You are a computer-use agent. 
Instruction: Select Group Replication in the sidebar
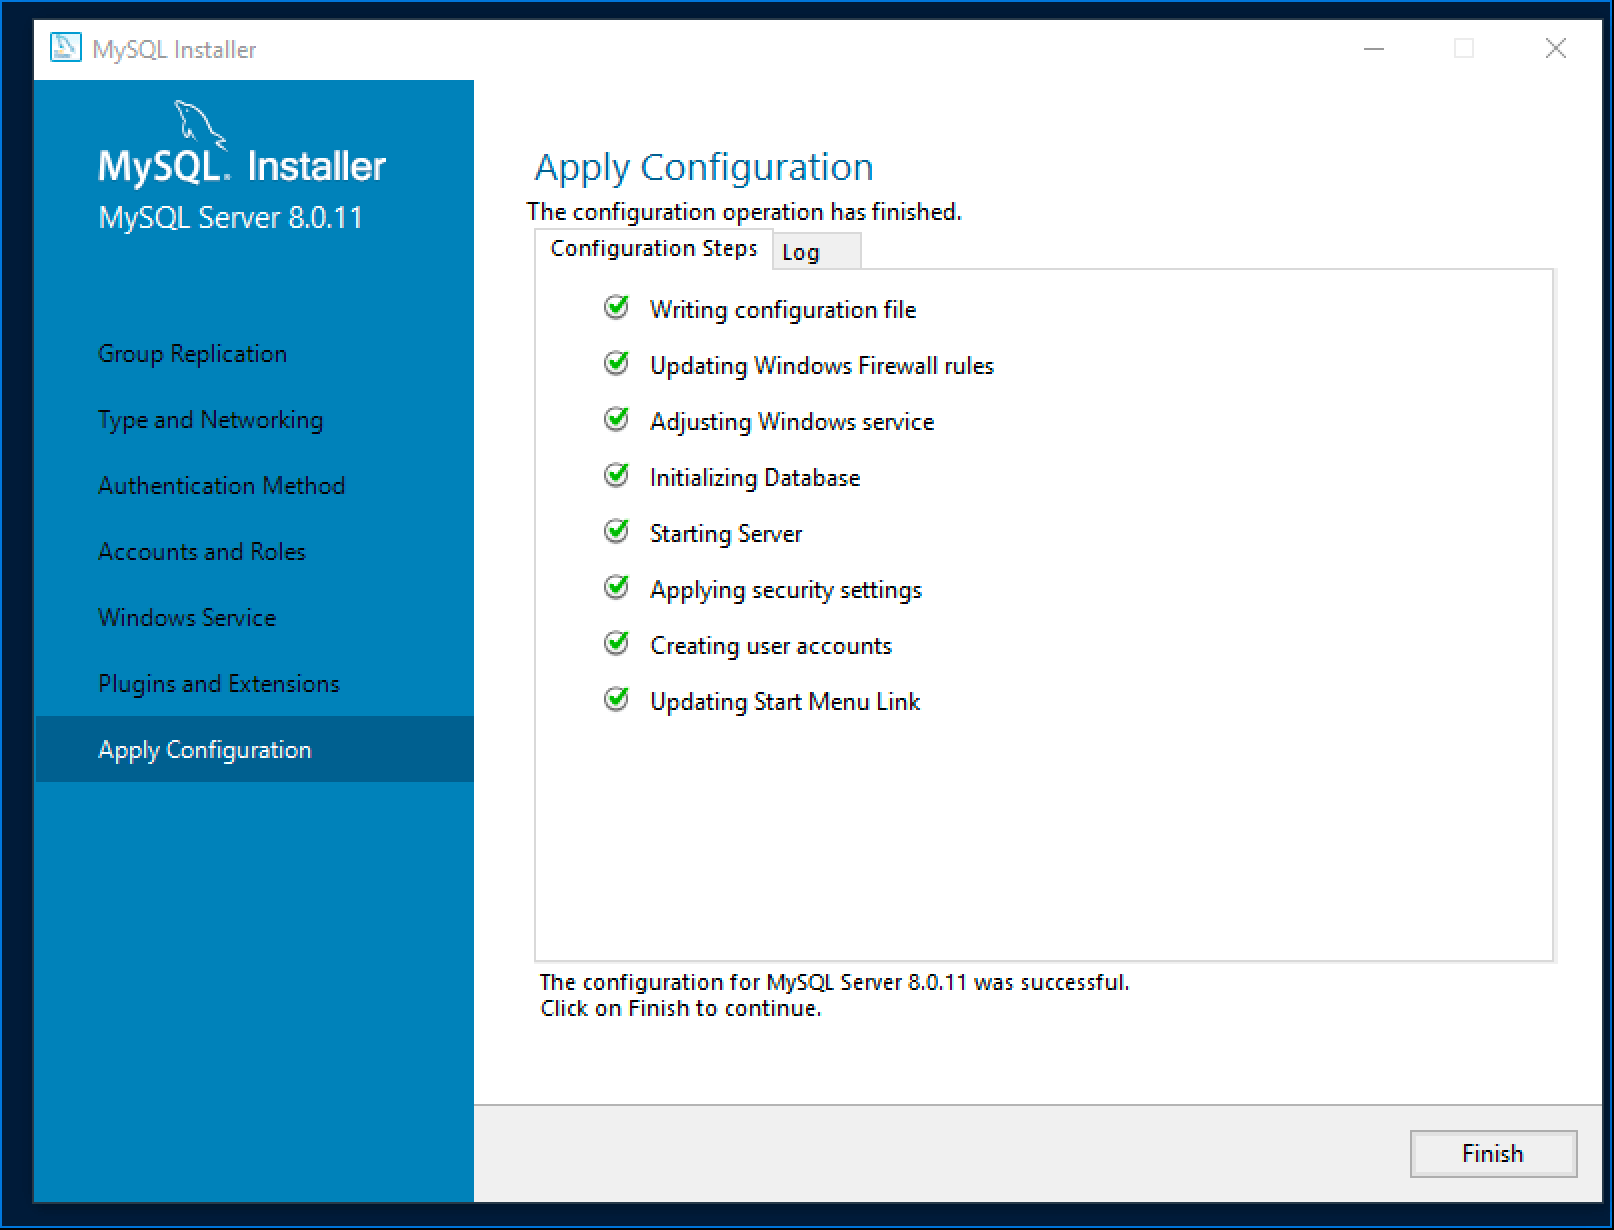(x=192, y=354)
